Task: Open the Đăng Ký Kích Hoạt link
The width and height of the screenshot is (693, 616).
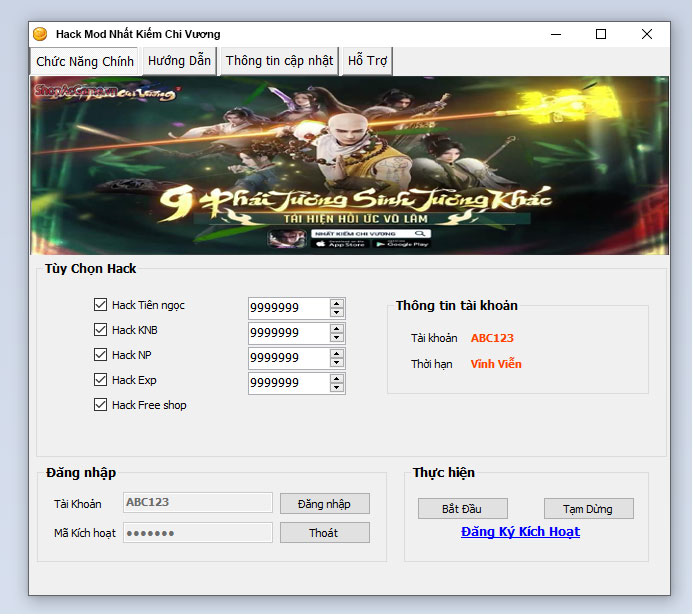Action: pos(520,532)
